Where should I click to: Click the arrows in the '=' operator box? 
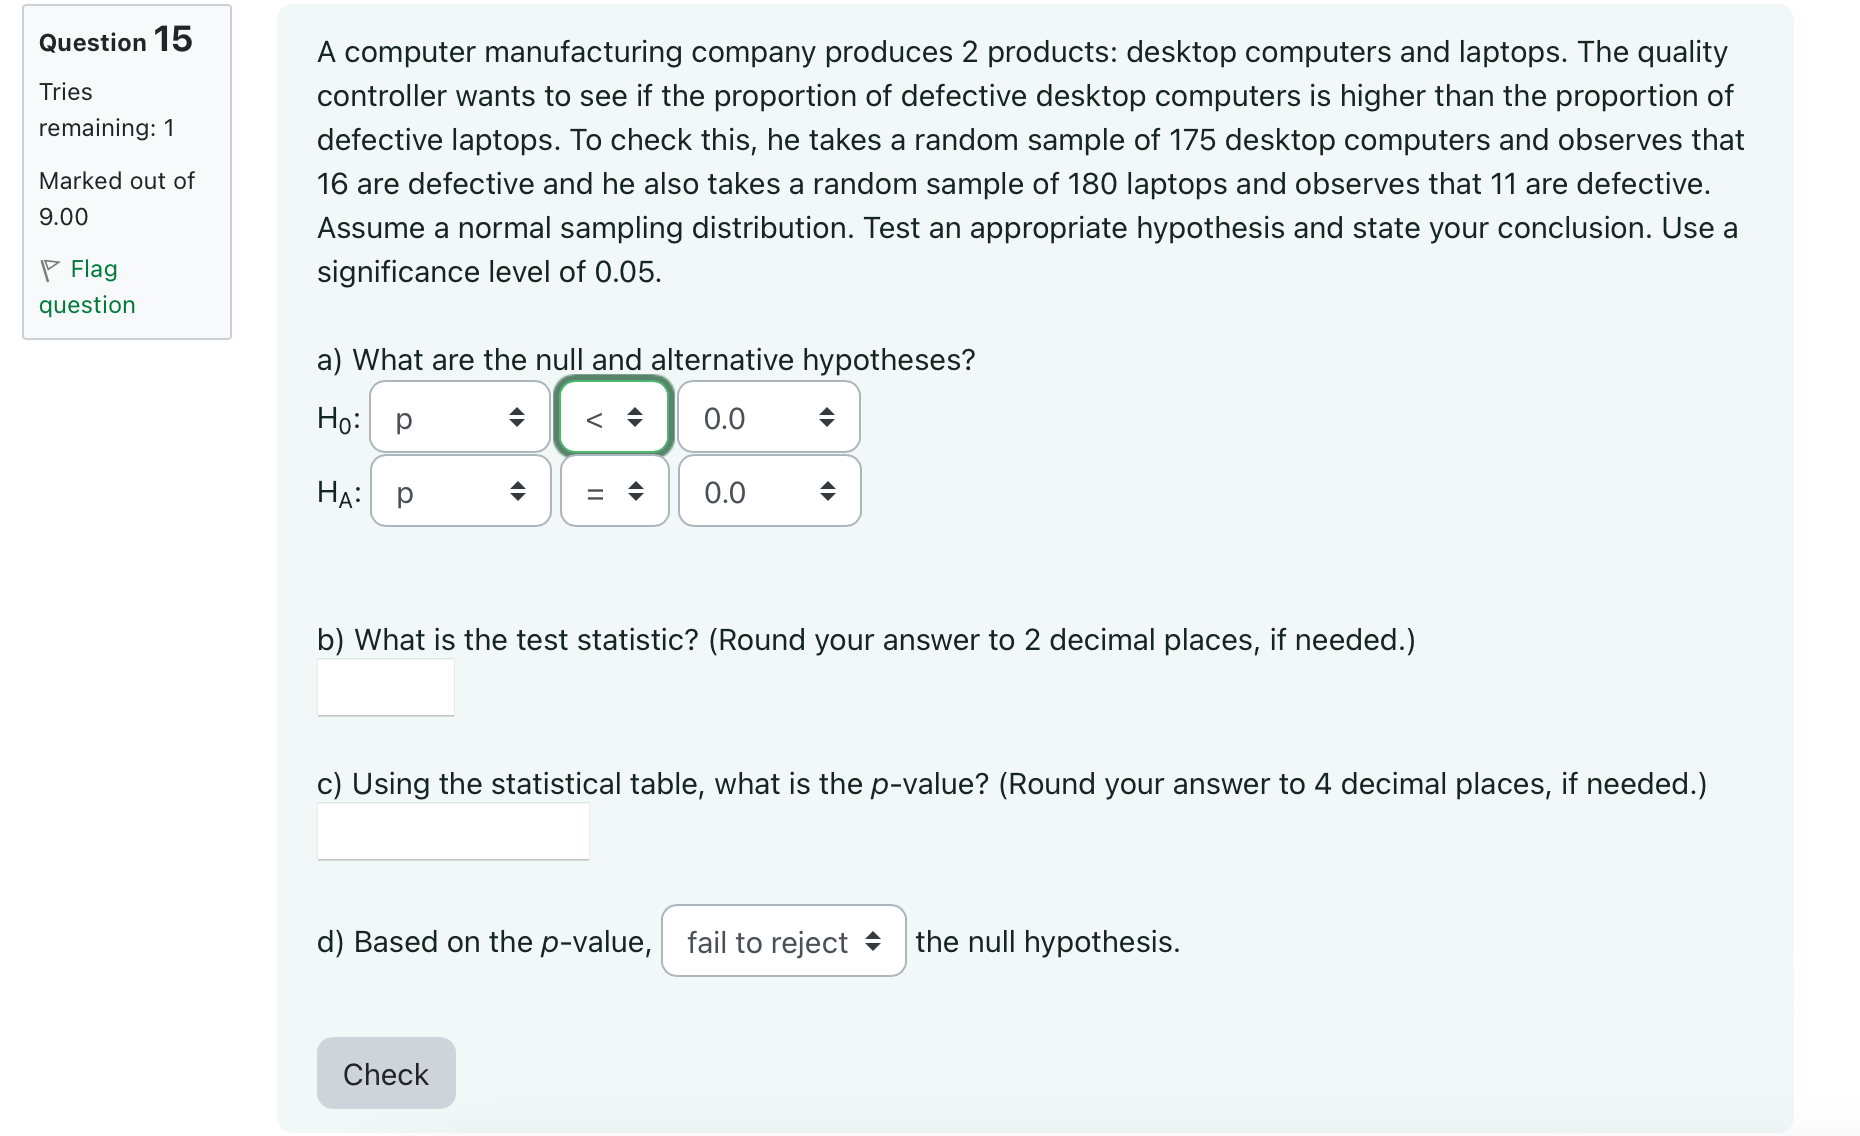[634, 491]
